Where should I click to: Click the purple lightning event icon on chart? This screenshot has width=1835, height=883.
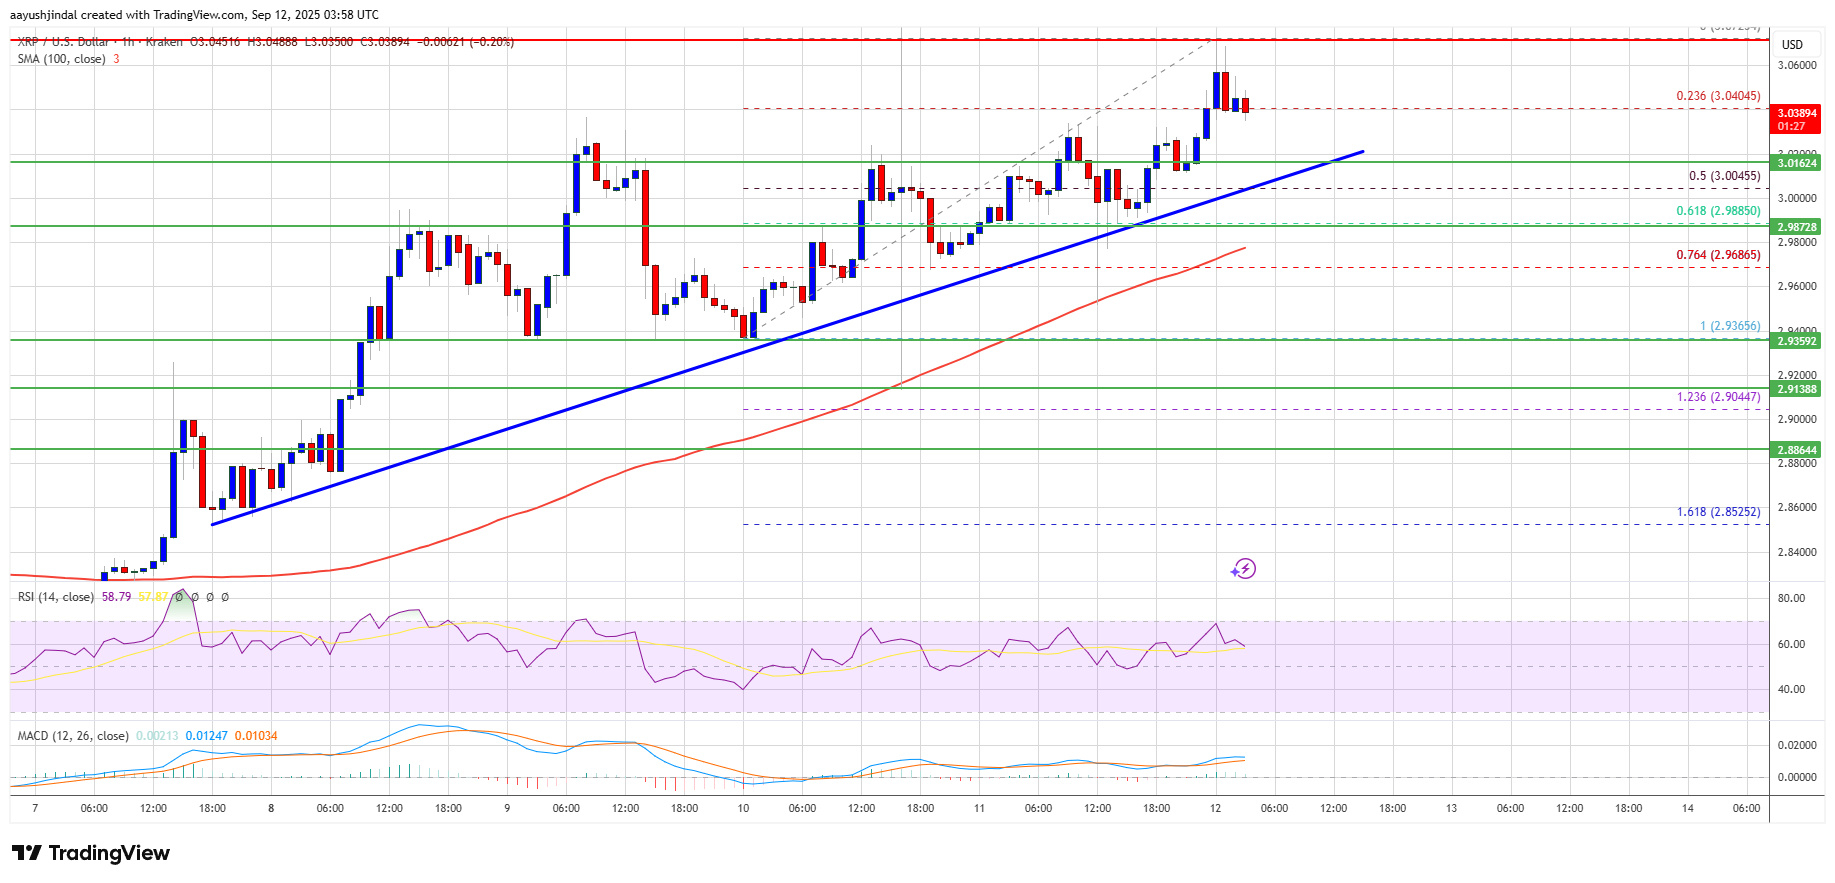coord(1243,569)
